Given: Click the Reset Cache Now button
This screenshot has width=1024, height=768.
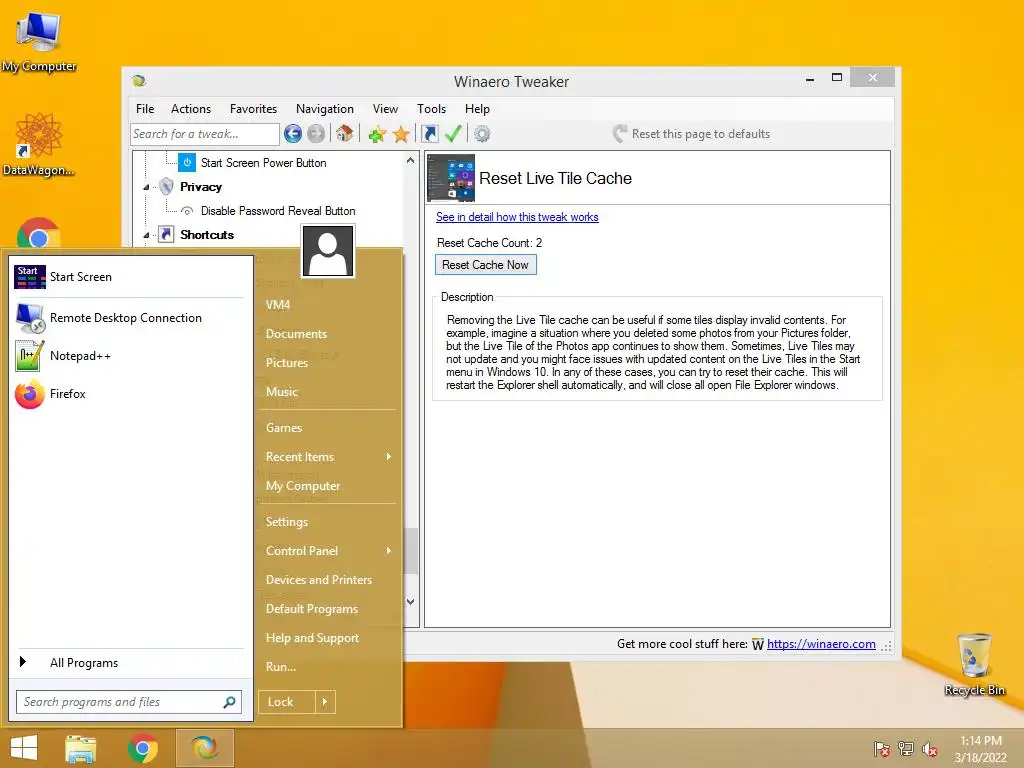Looking at the screenshot, I should [485, 264].
